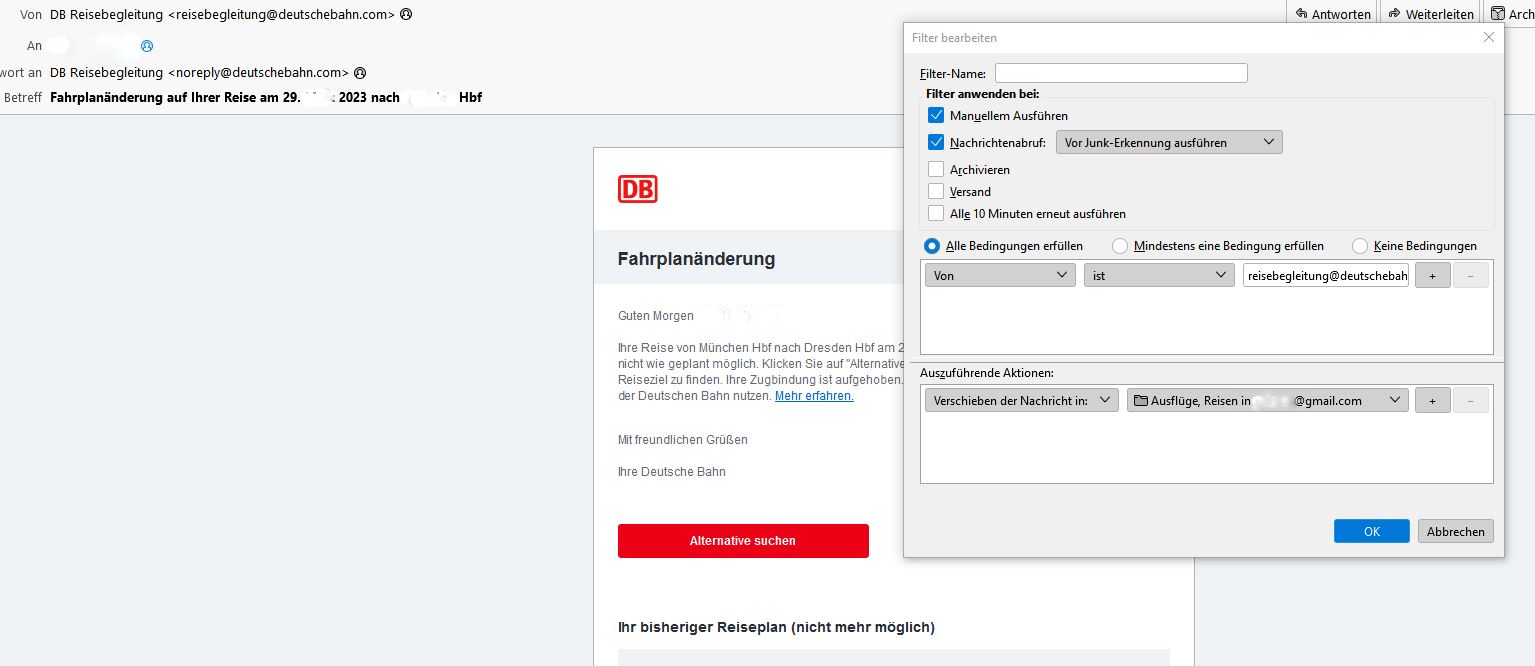Focus the Filter-Name text field
The width and height of the screenshot is (1535, 666).
click(x=1121, y=73)
